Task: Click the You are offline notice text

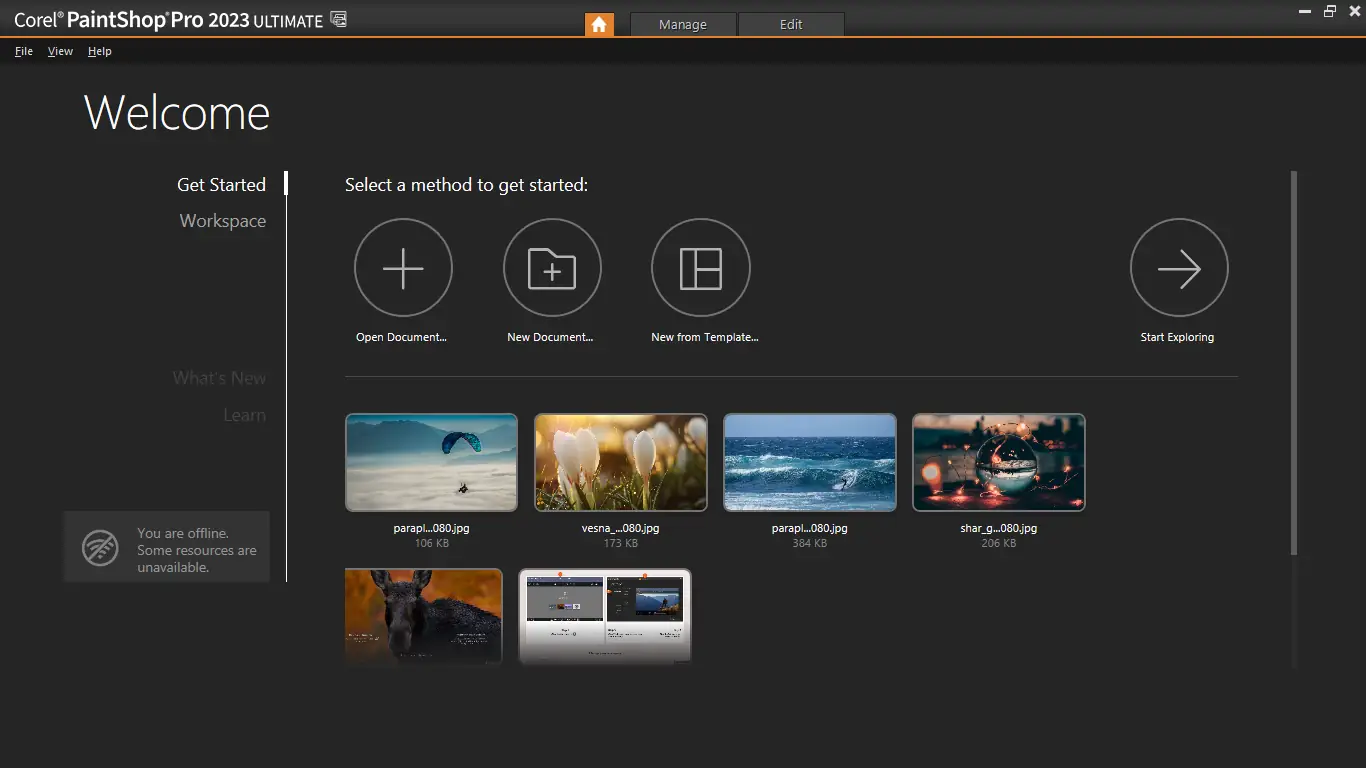Action: coord(197,550)
